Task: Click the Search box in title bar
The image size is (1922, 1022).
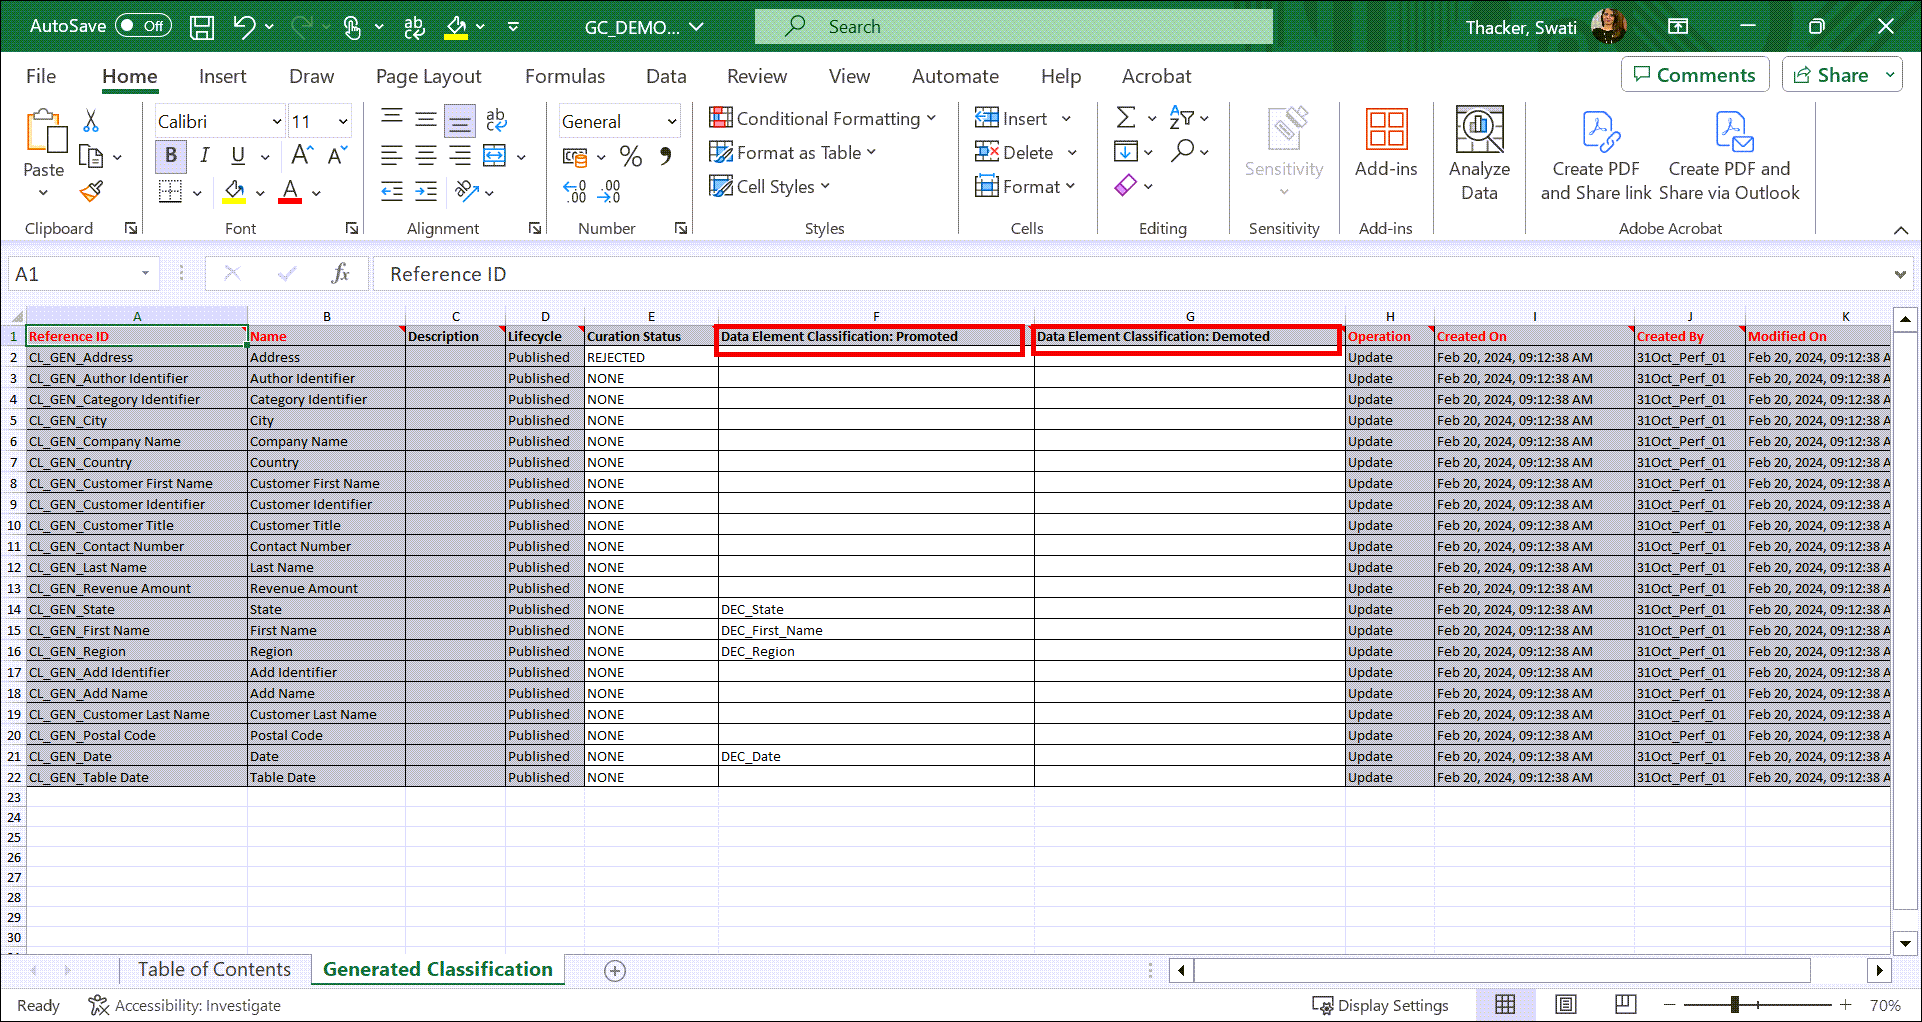Action: click(1014, 26)
